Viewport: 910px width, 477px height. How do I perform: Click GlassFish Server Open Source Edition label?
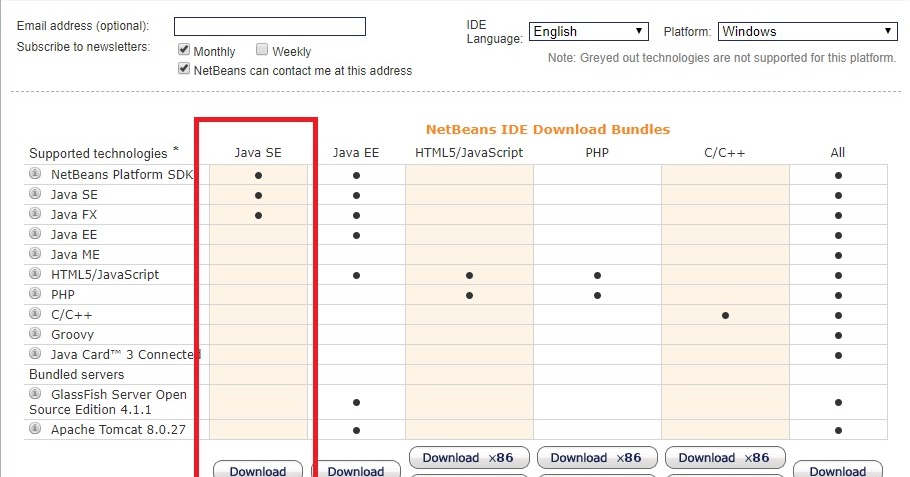coord(108,402)
